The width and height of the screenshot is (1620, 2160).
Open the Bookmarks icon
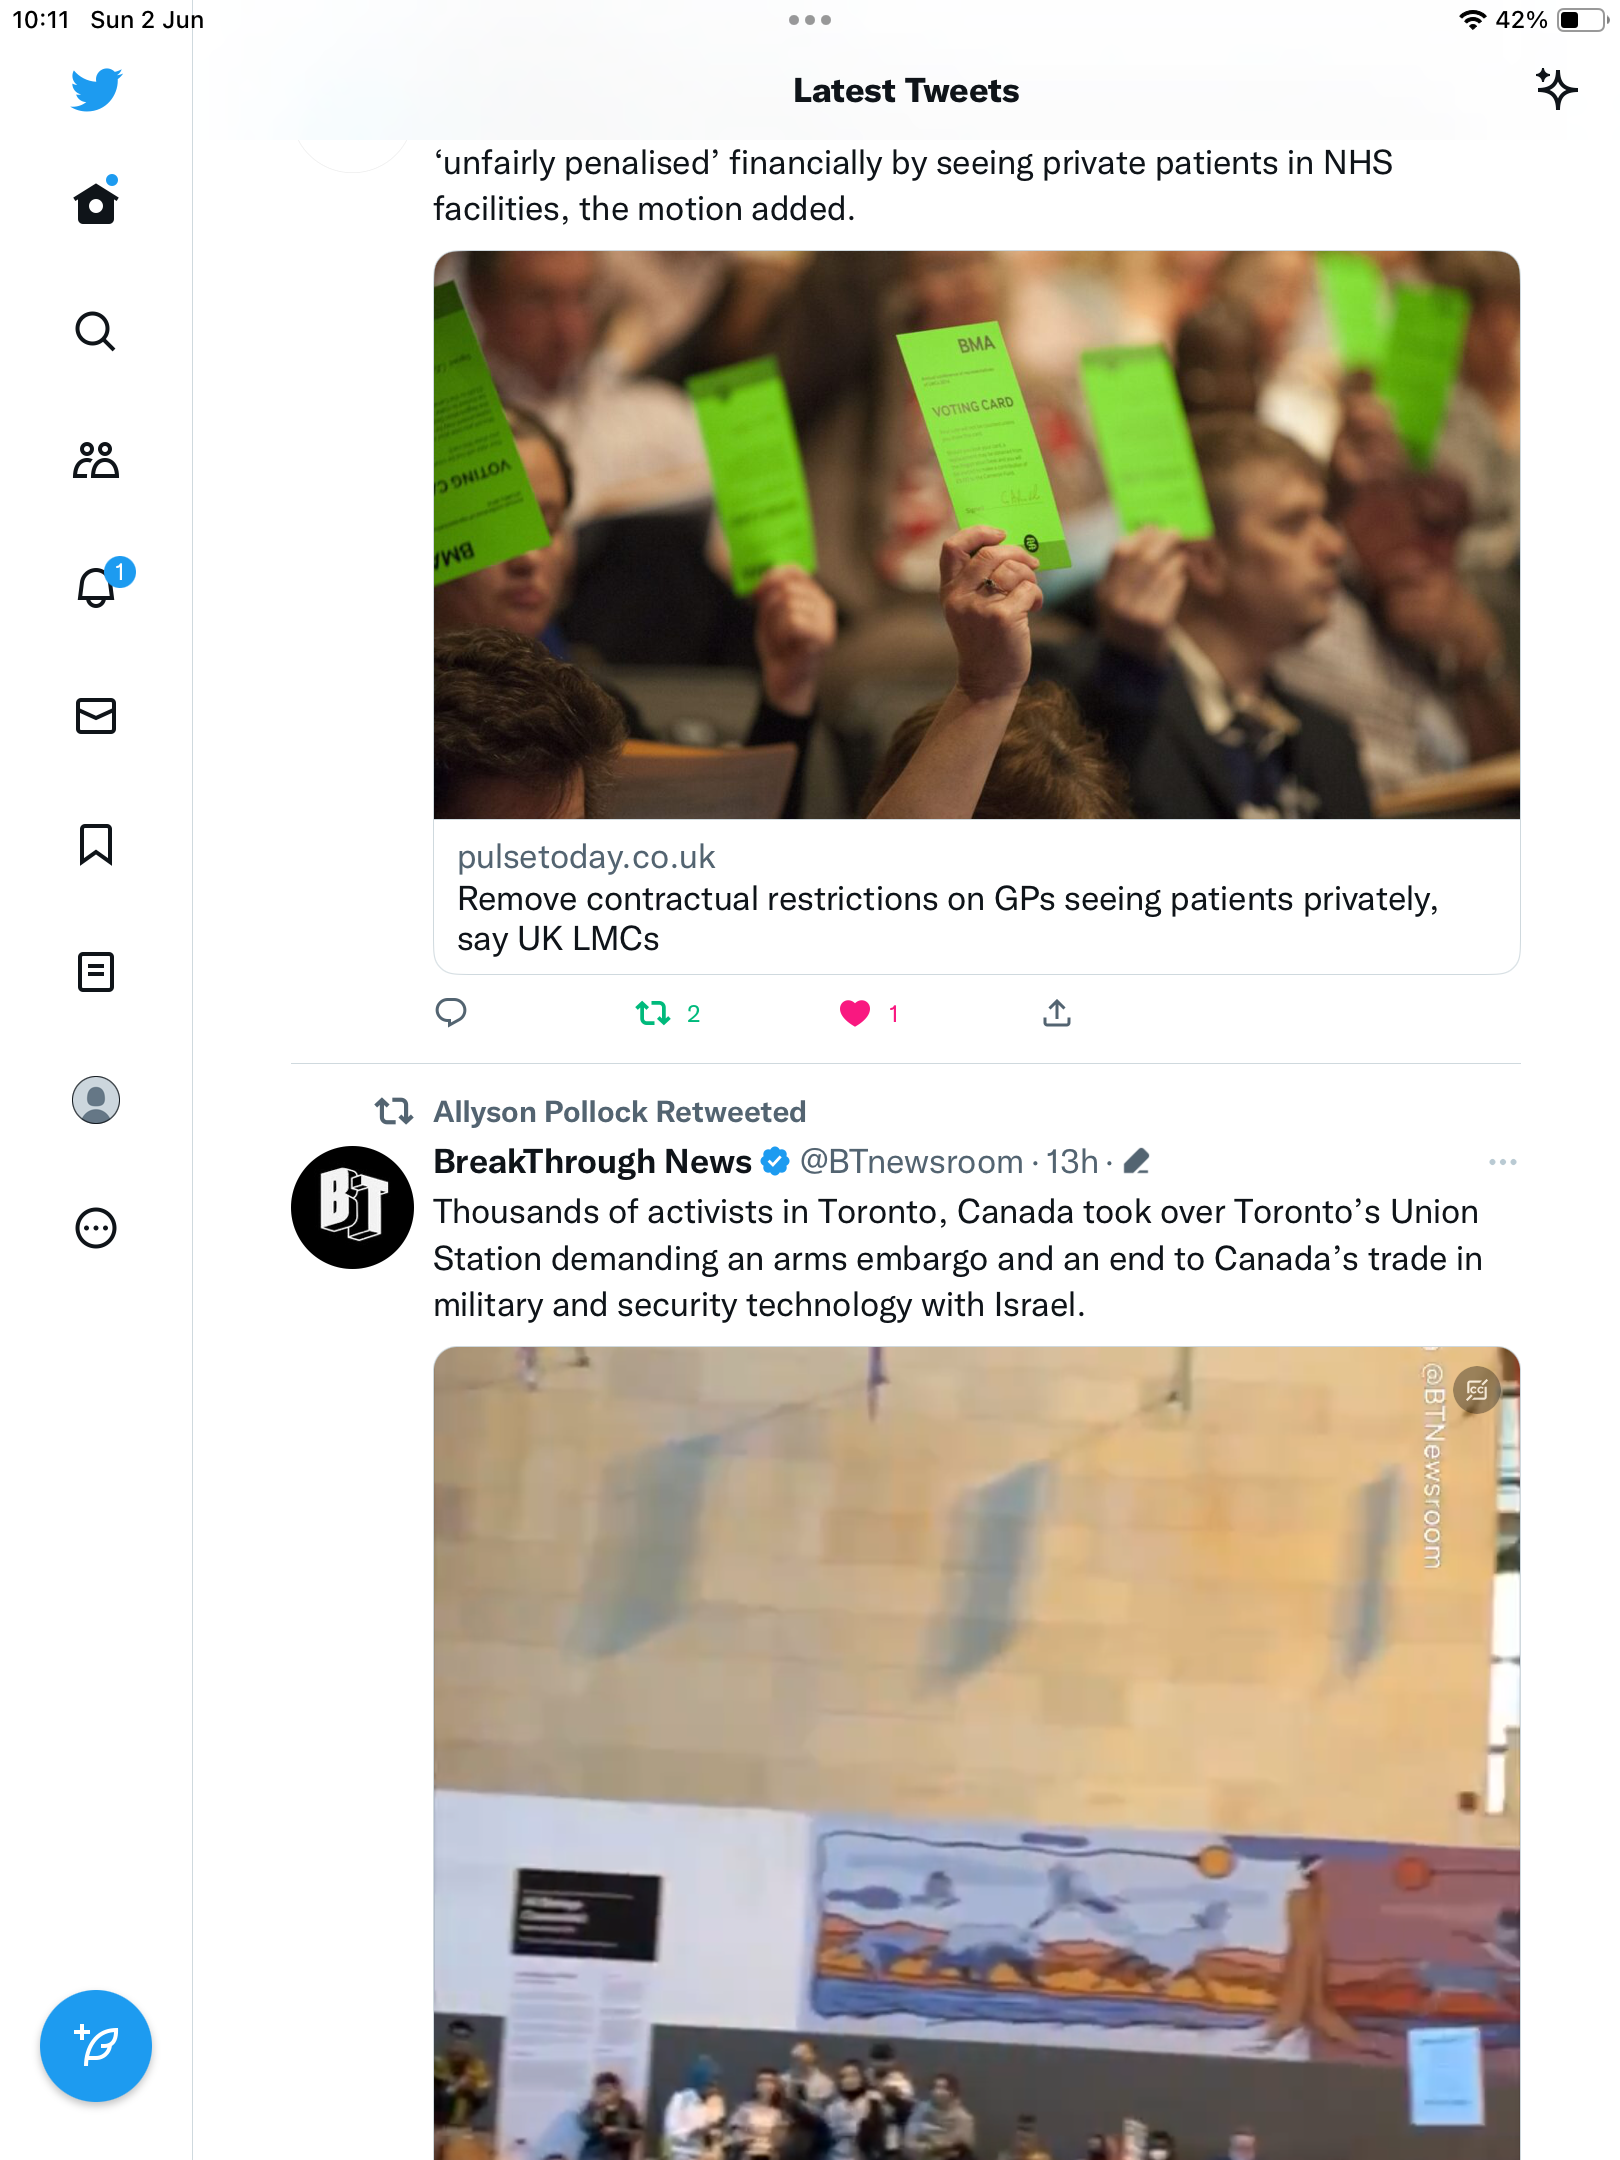click(x=96, y=844)
